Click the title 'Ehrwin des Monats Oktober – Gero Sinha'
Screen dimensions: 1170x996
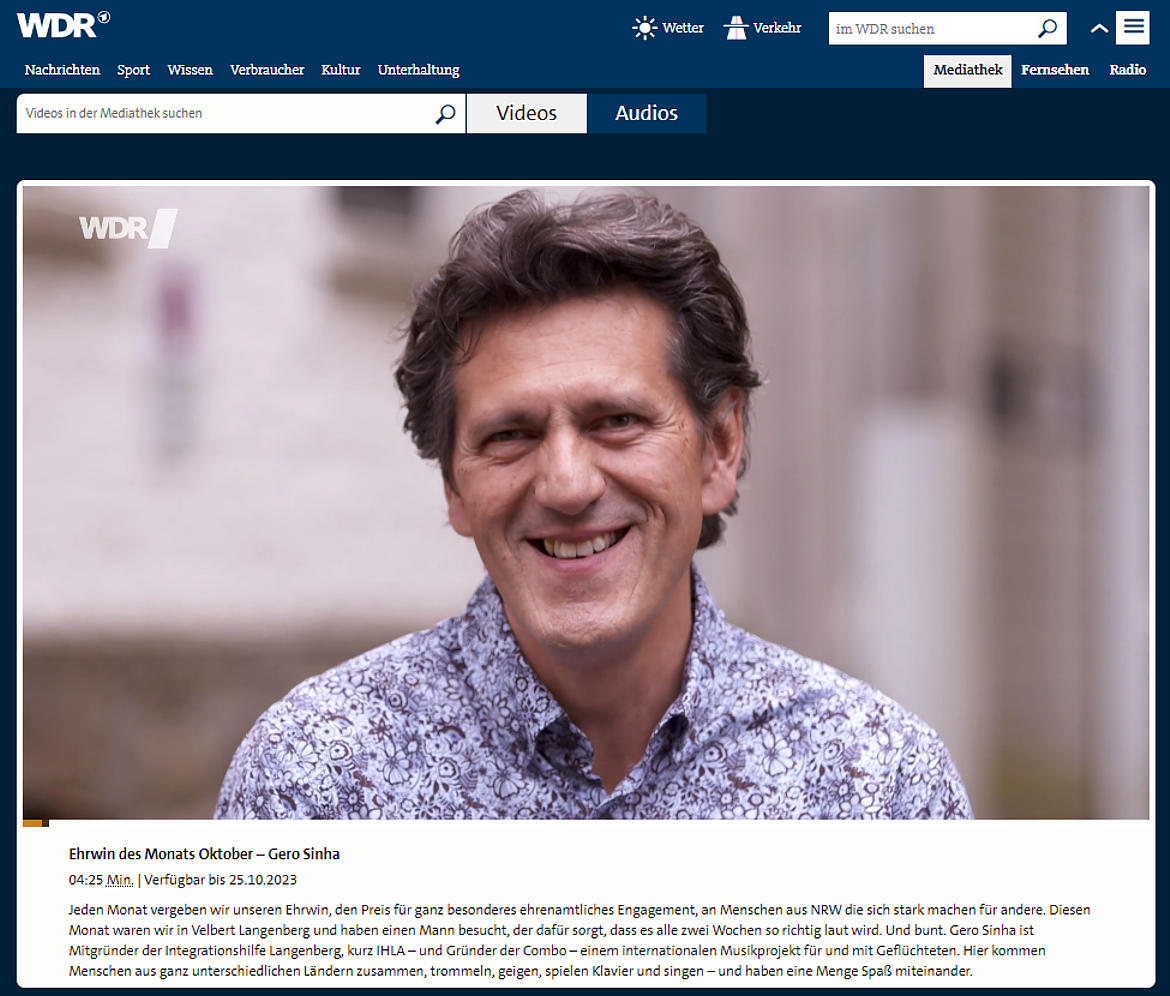[204, 854]
